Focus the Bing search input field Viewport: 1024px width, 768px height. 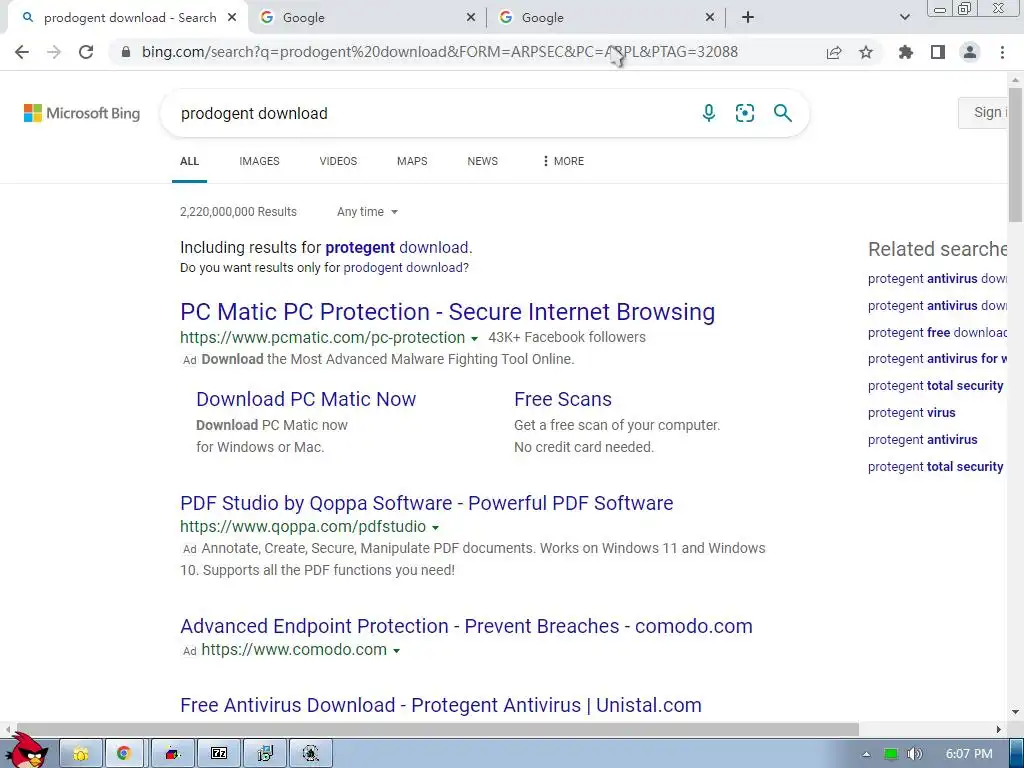[x=431, y=114]
